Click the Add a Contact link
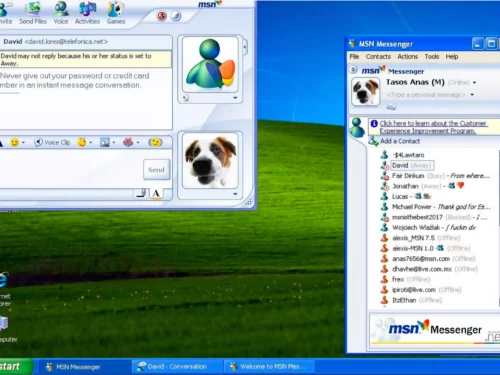Viewport: 500px width, 375px height. pos(400,141)
